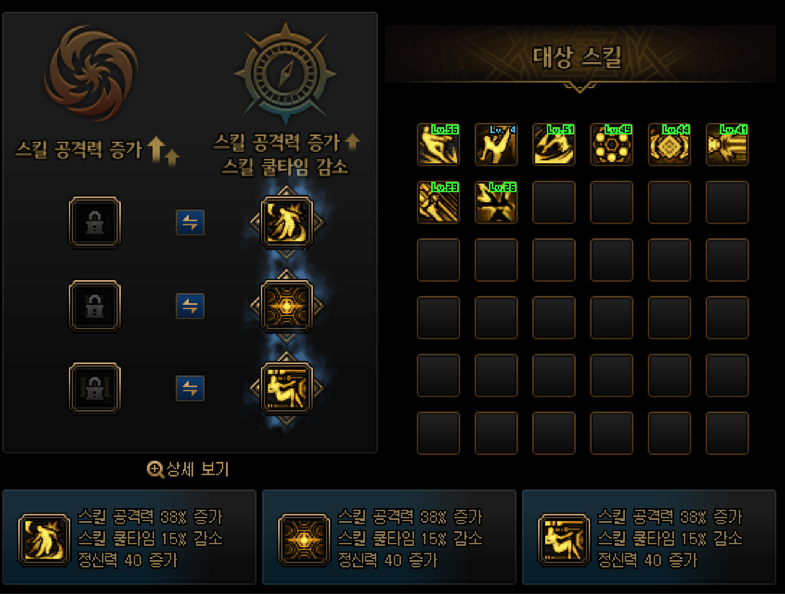Image resolution: width=785 pixels, height=594 pixels.
Task: Open 상세 보기 detail view
Action: [x=188, y=469]
